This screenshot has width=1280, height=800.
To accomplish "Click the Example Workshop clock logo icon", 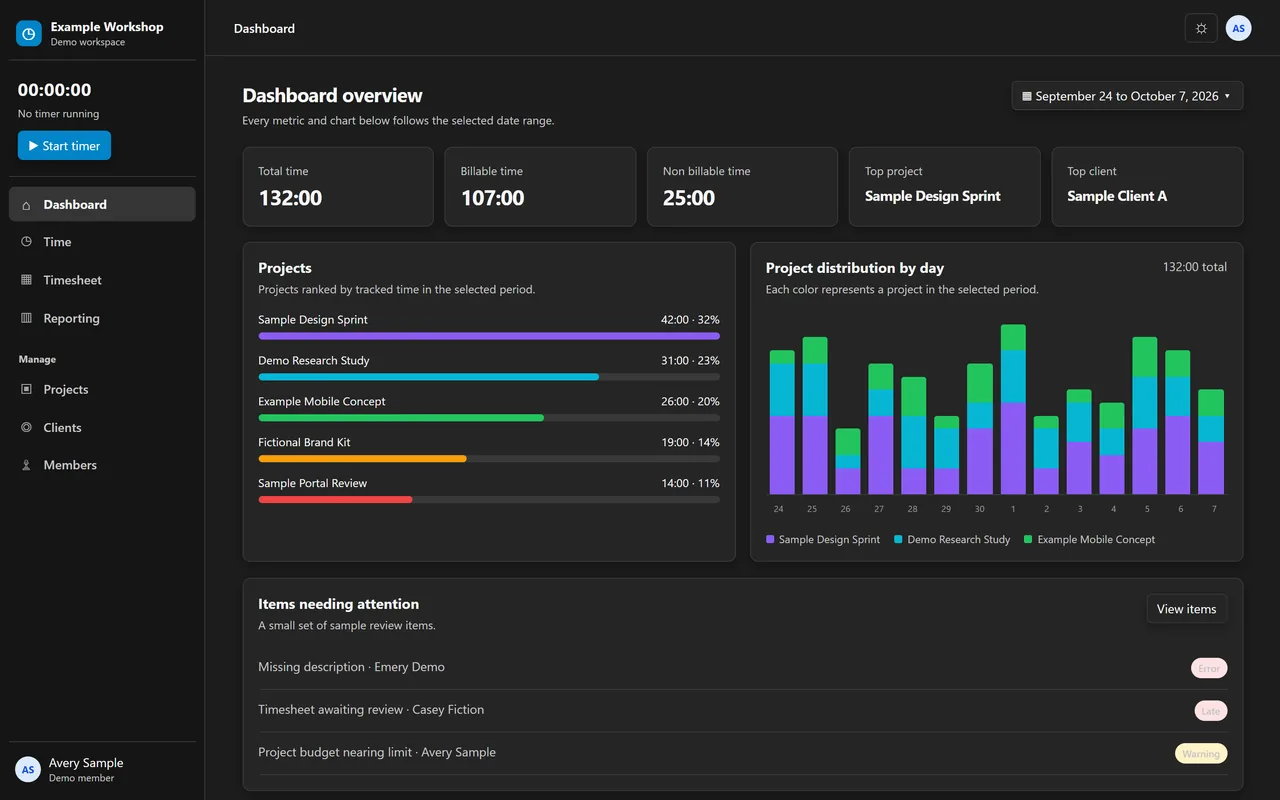I will (29, 34).
